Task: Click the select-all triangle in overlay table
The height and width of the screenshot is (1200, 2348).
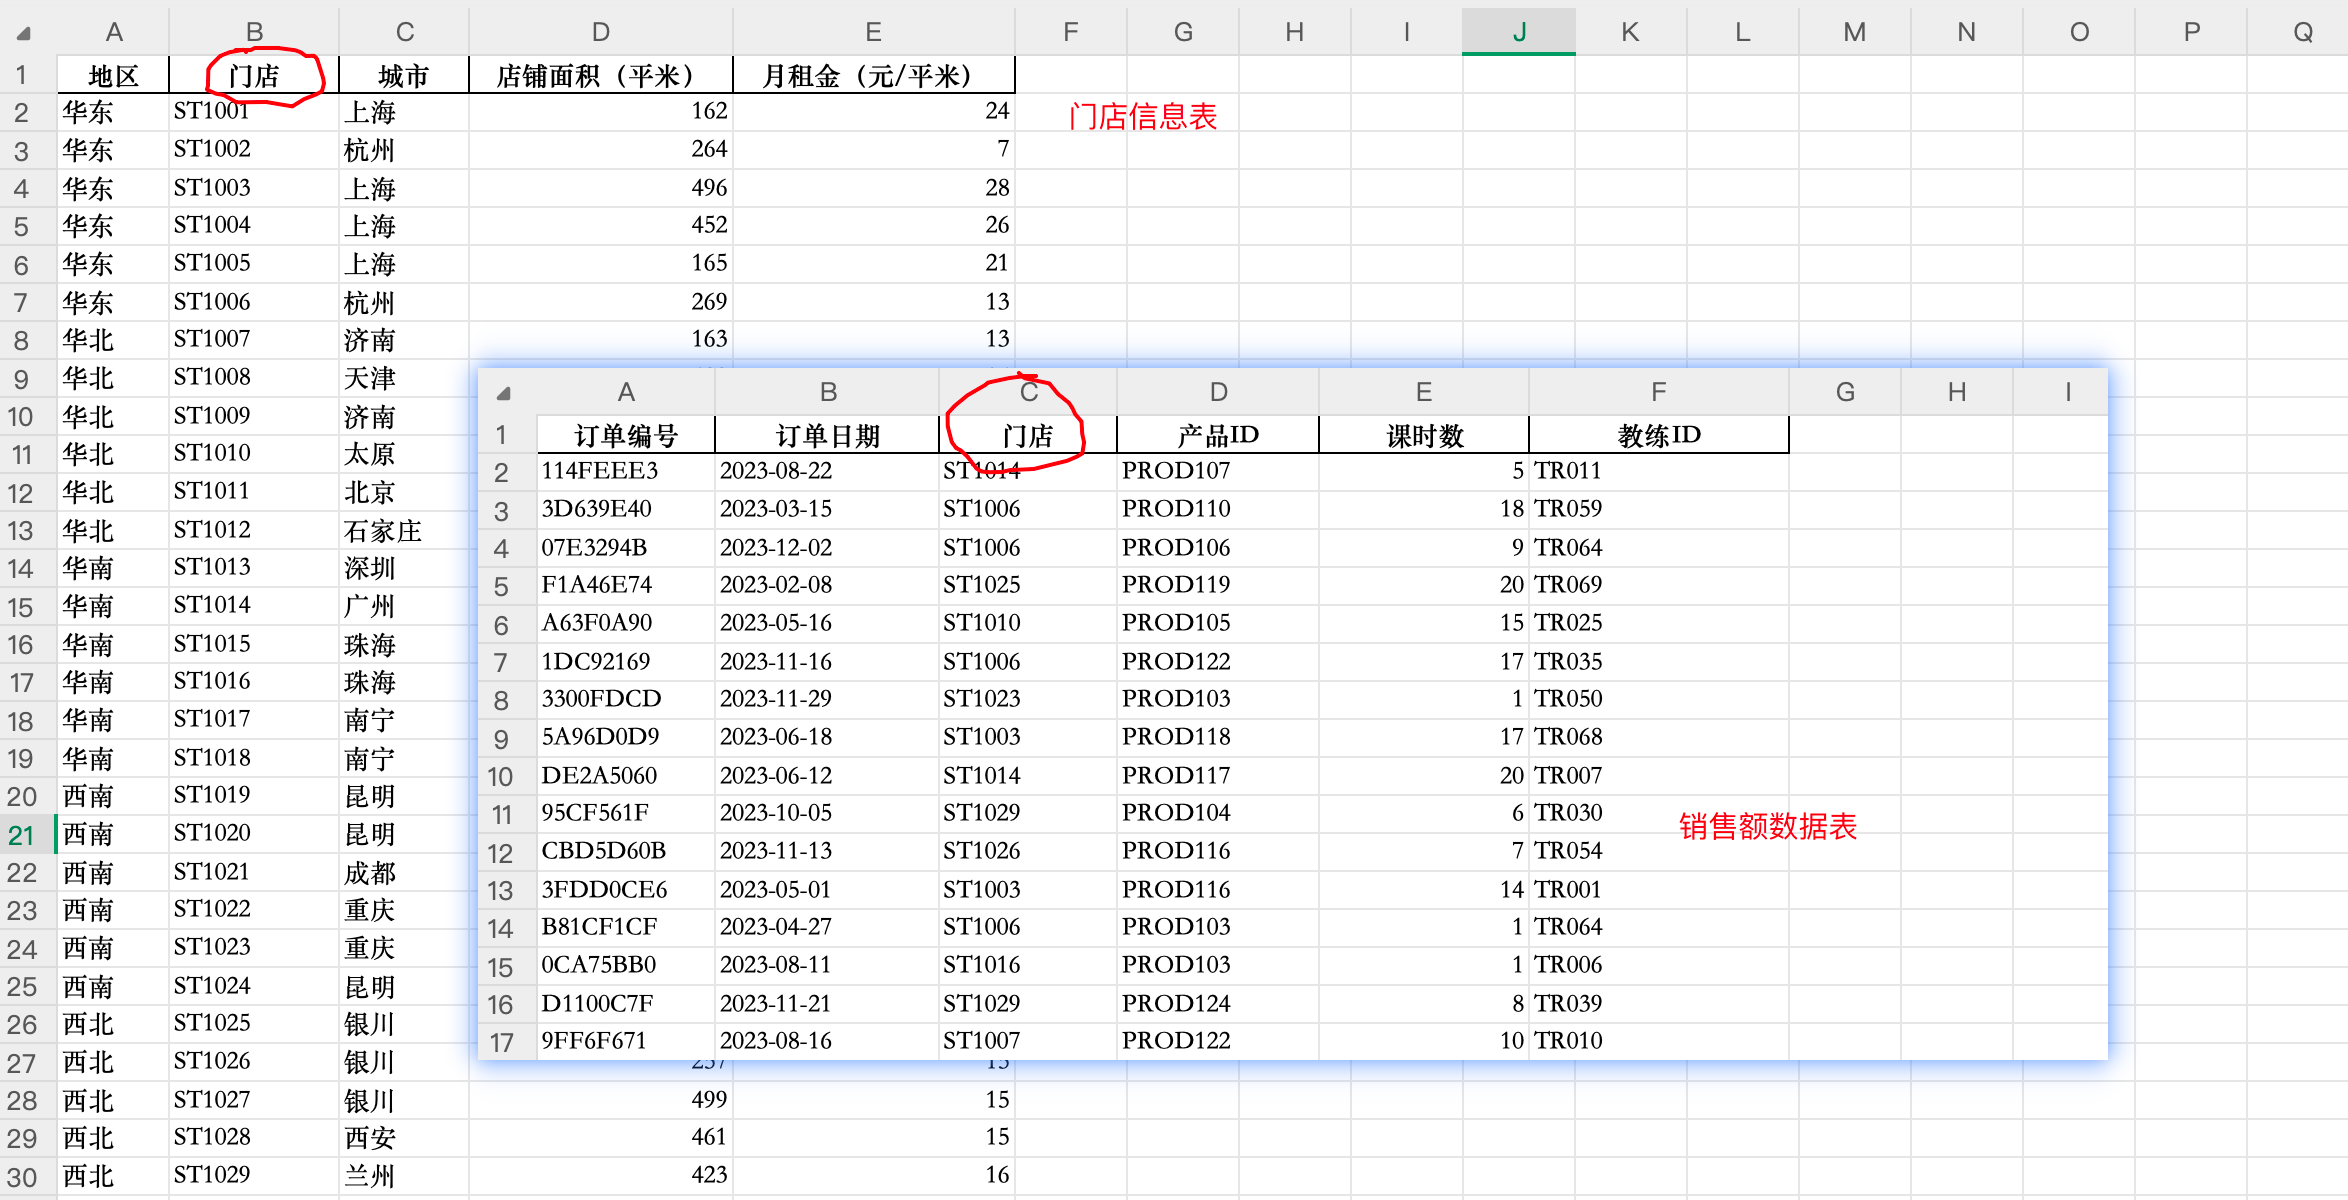Action: pos(503,393)
